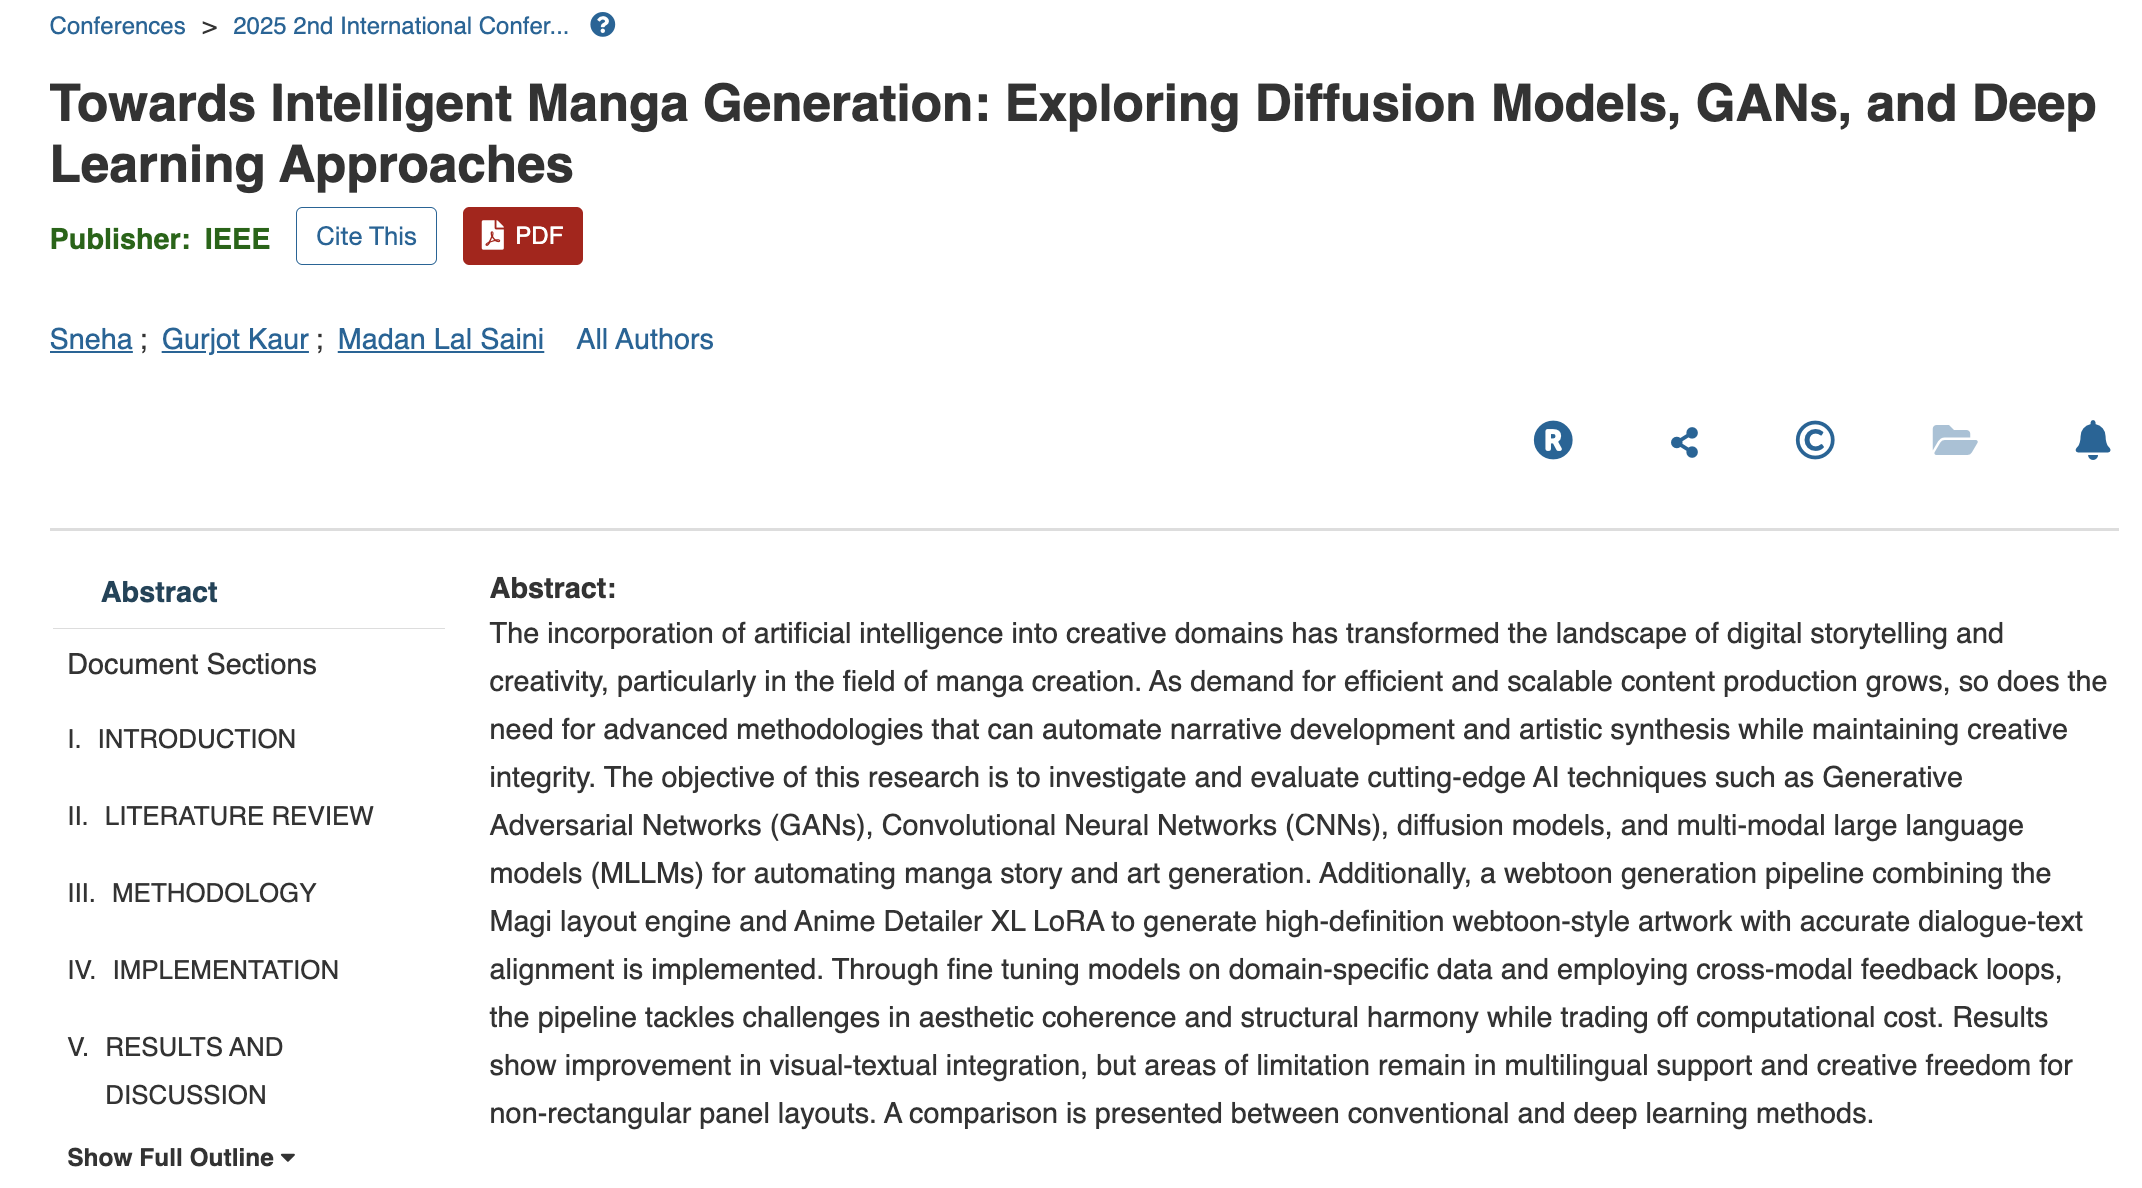Click the help question mark icon
Image resolution: width=2142 pixels, height=1188 pixels.
tap(602, 25)
